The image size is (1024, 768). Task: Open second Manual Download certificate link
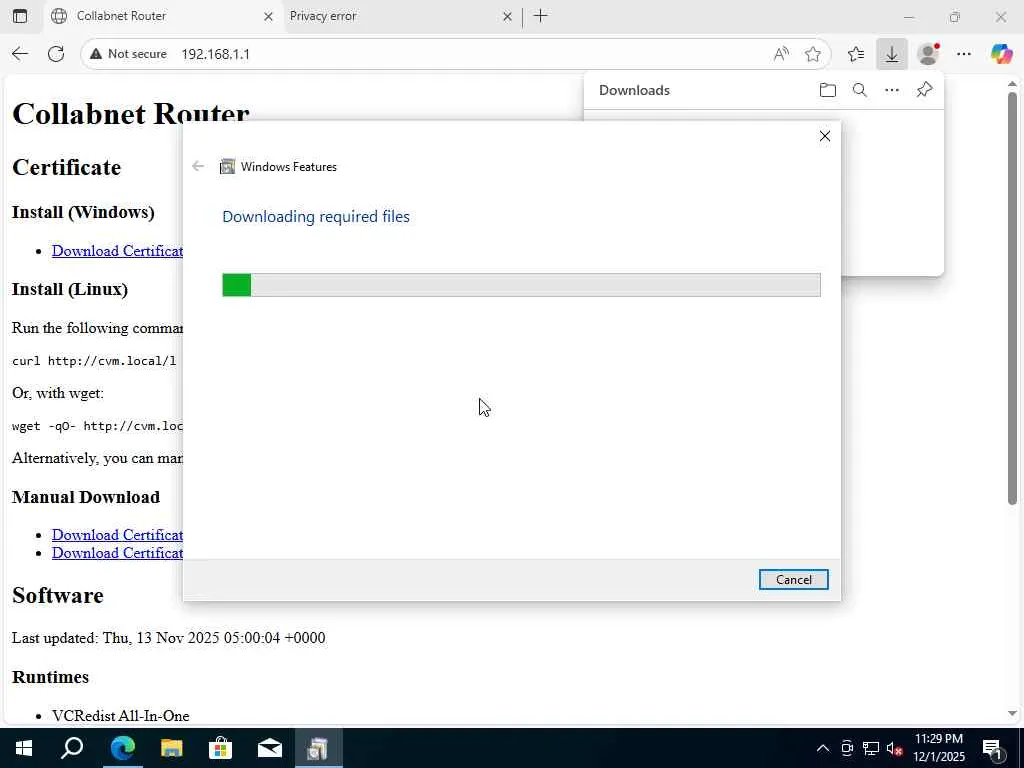point(118,552)
